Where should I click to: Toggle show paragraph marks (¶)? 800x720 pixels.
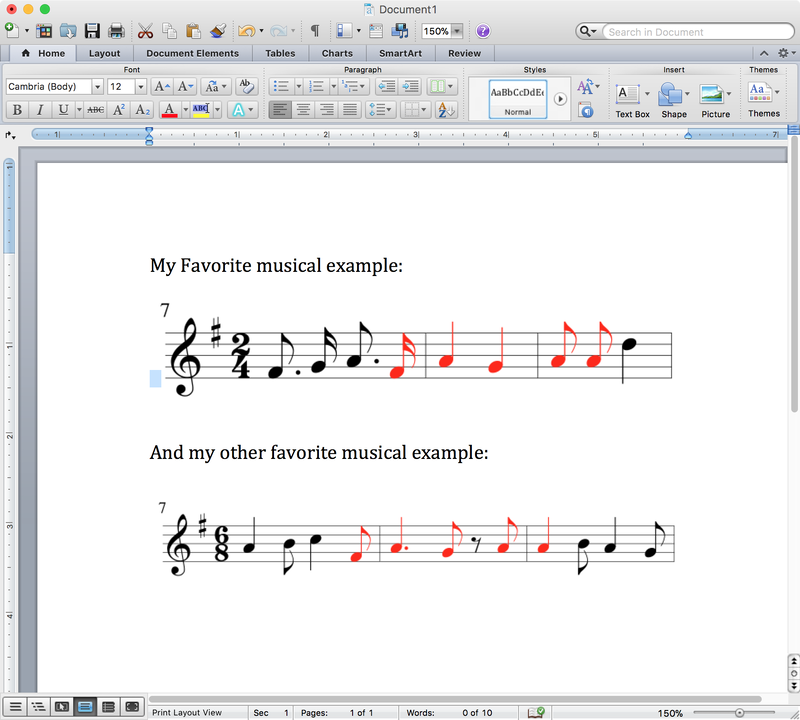[x=315, y=31]
